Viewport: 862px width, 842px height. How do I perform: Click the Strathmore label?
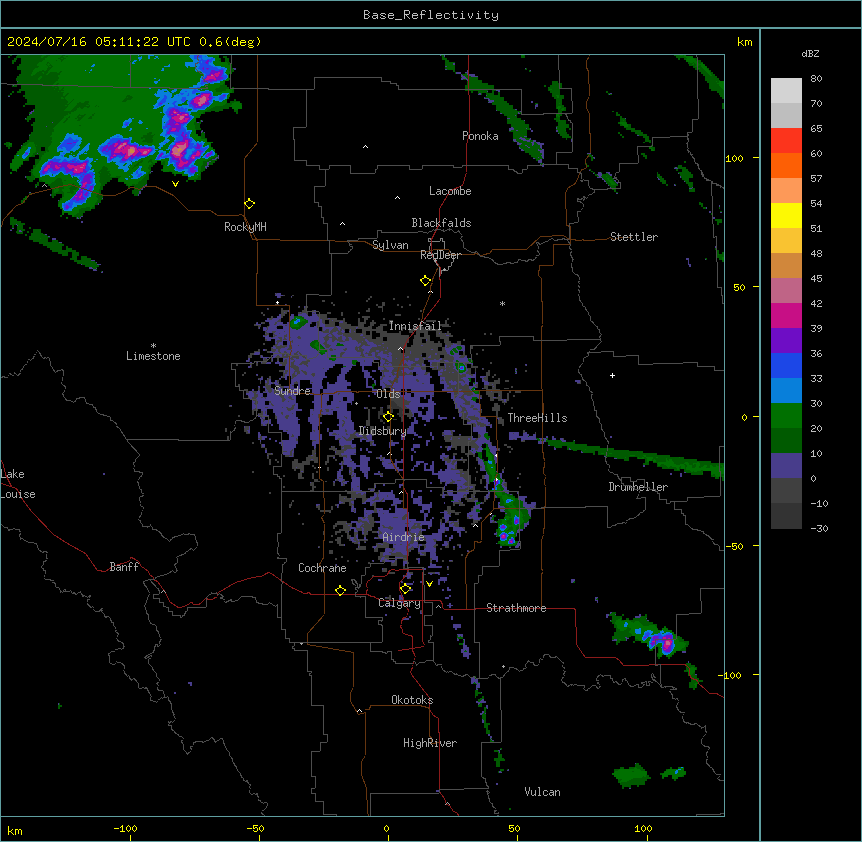tap(516, 608)
